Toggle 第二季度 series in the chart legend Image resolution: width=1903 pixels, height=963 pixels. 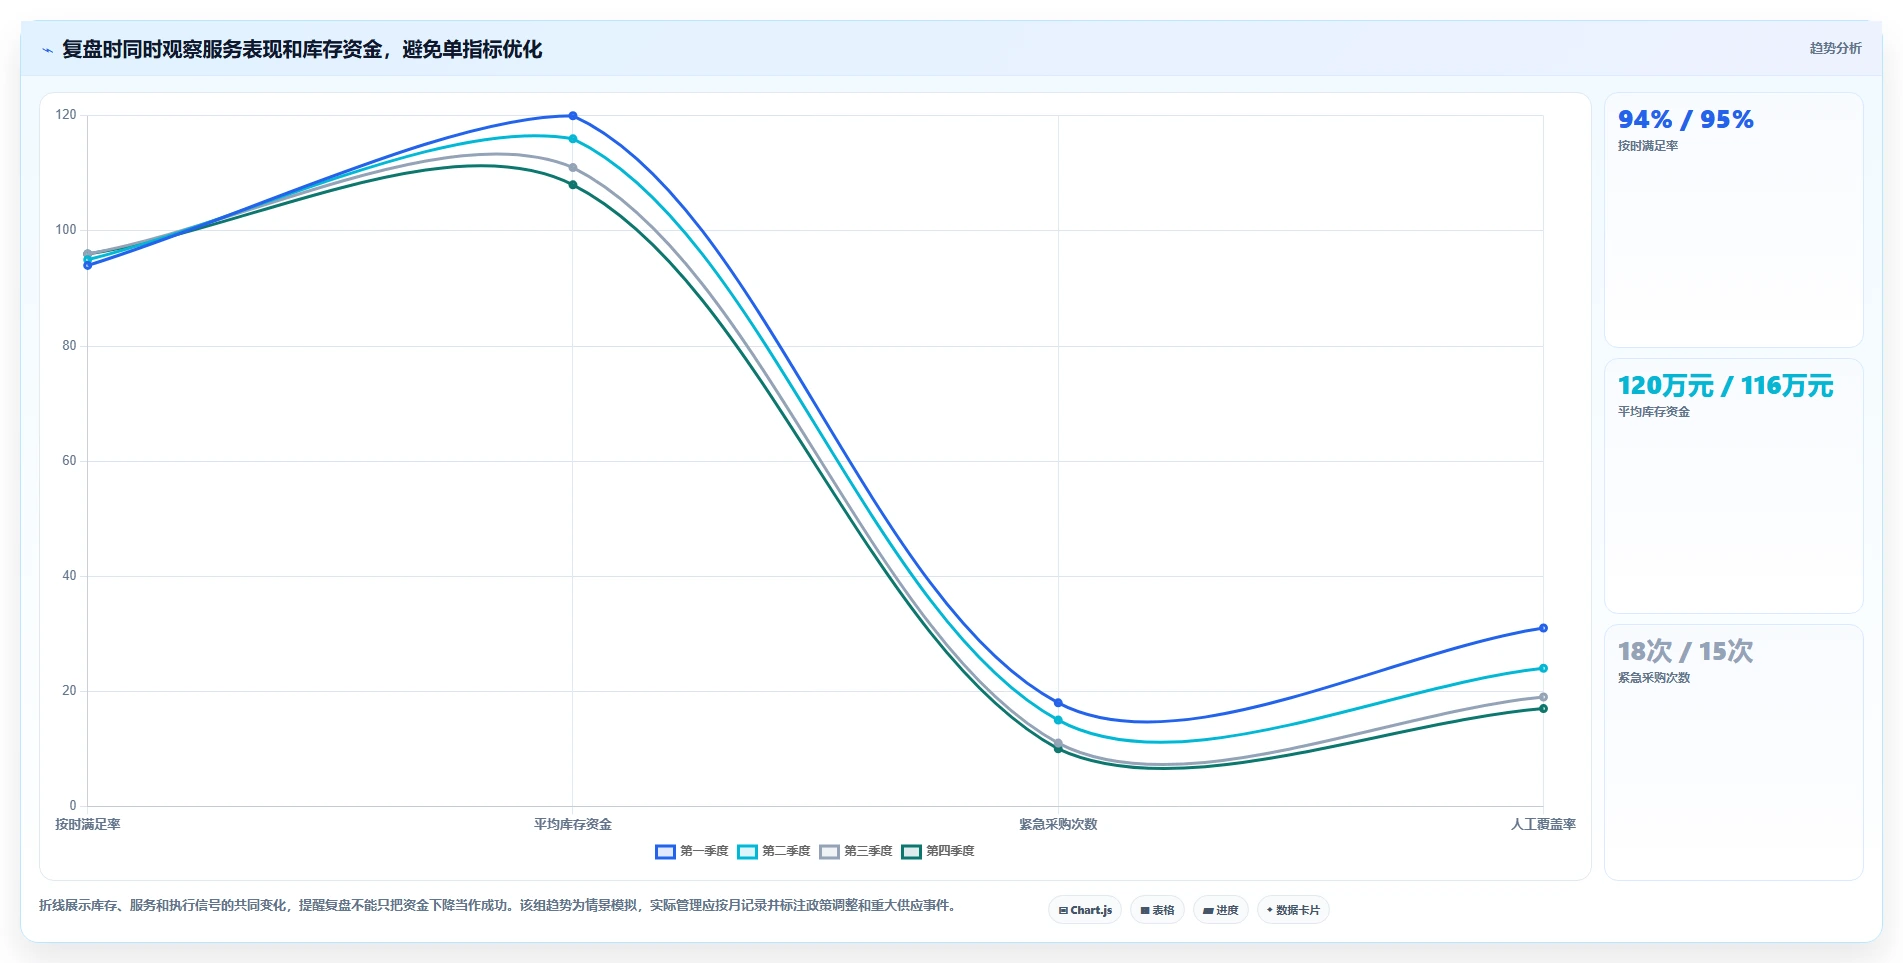coord(774,851)
